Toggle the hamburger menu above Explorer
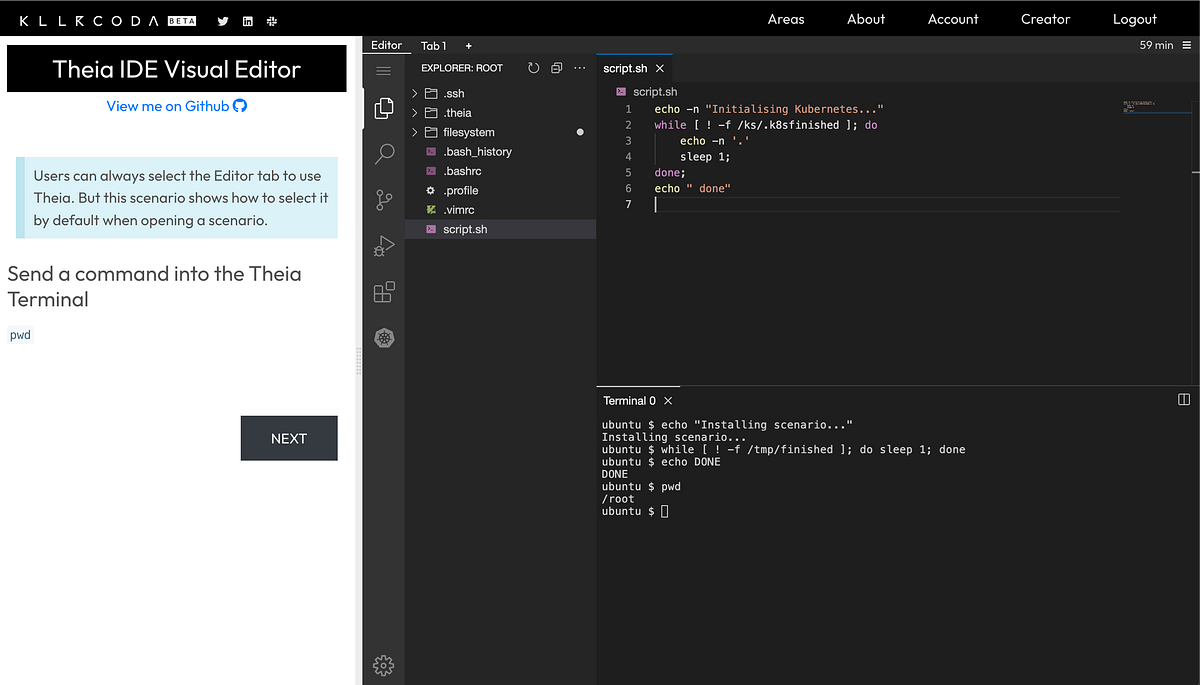The width and height of the screenshot is (1200, 685). click(383, 69)
